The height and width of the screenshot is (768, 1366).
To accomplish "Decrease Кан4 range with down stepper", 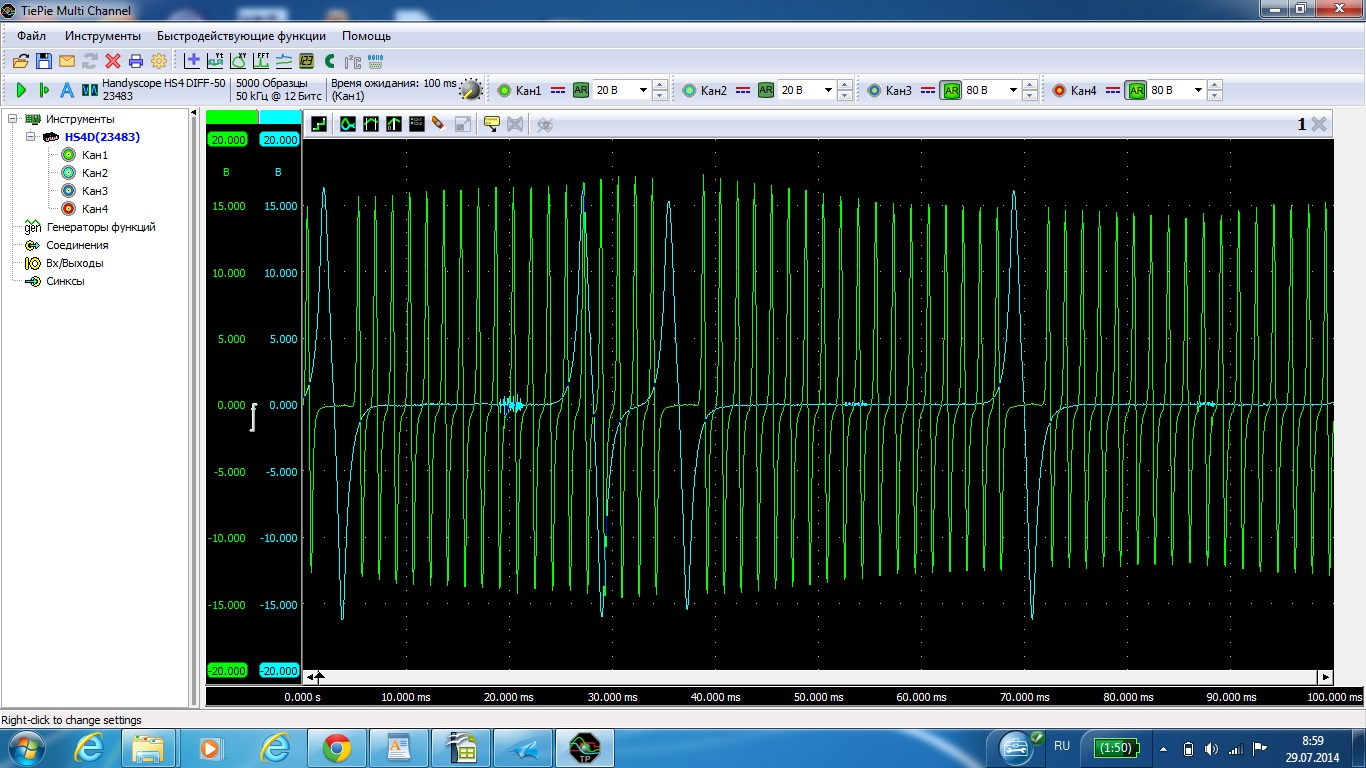I will point(1214,96).
